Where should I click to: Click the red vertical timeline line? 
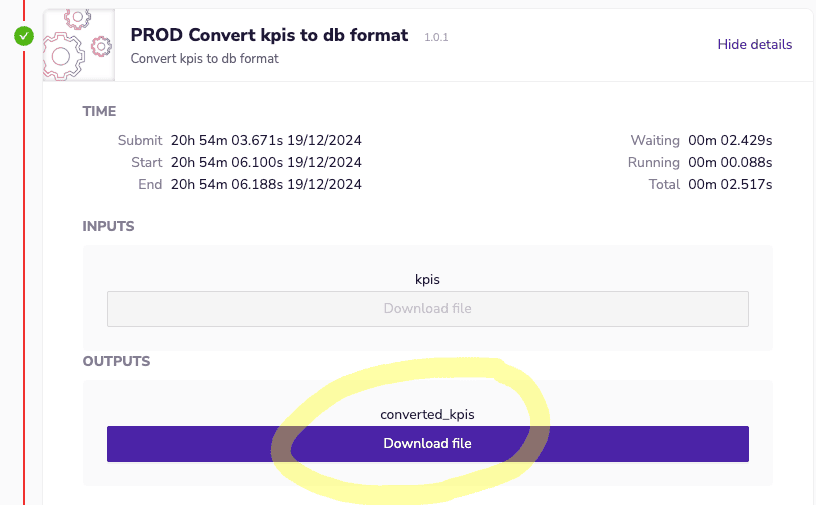click(x=24, y=300)
